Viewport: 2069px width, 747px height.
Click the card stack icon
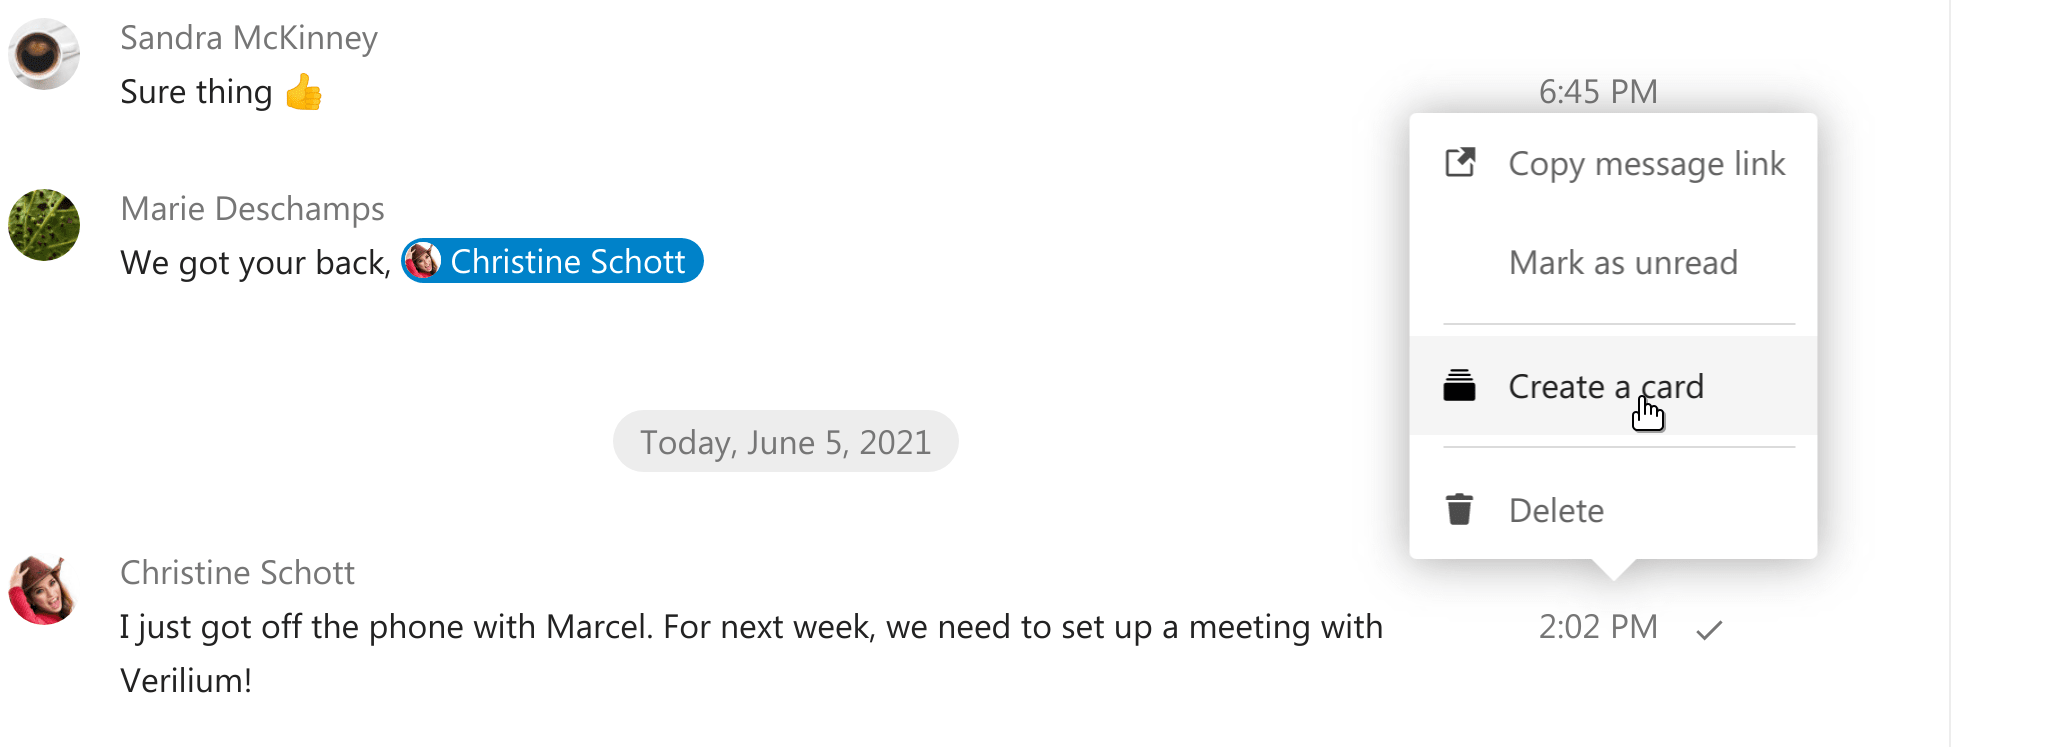1459,386
